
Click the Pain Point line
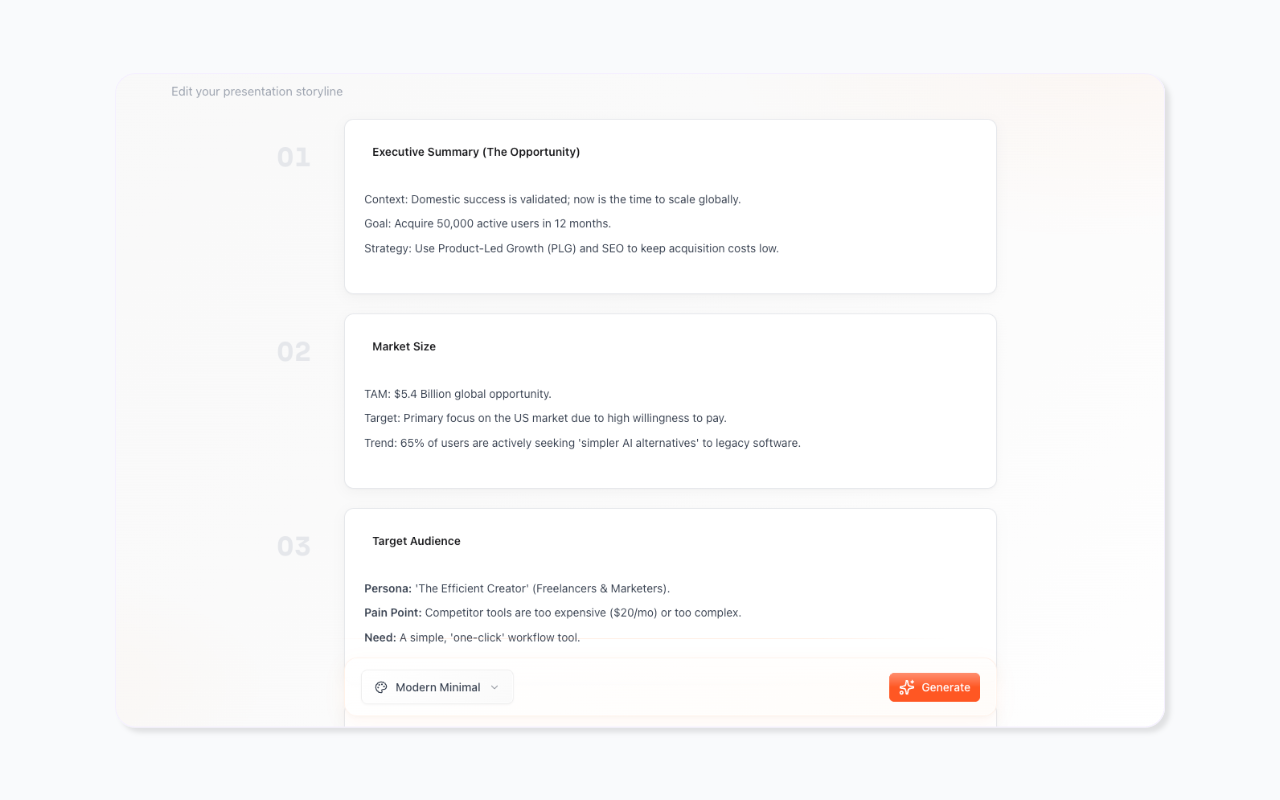[552, 612]
